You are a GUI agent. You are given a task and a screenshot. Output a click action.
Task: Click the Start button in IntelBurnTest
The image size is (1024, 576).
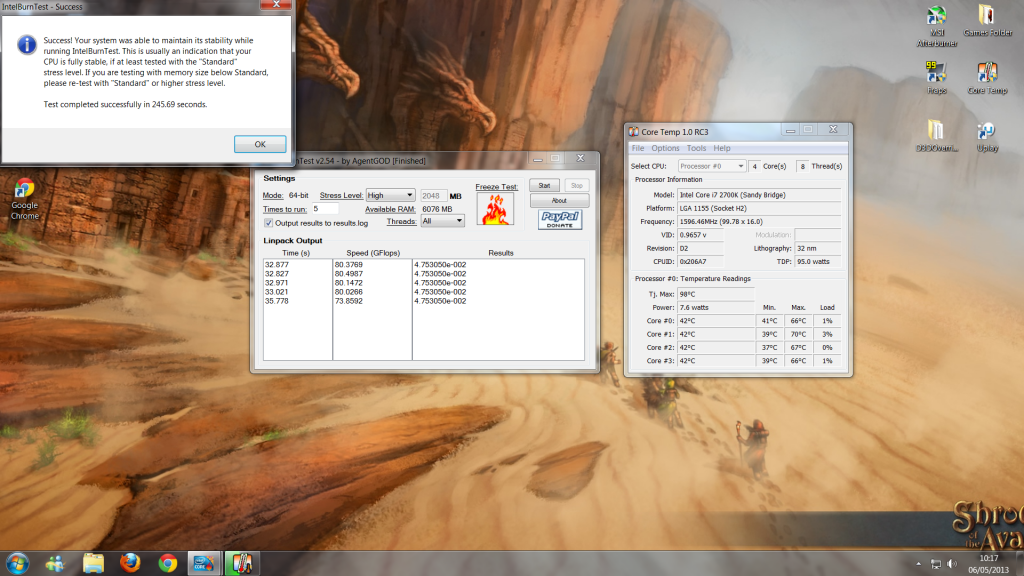(x=544, y=185)
